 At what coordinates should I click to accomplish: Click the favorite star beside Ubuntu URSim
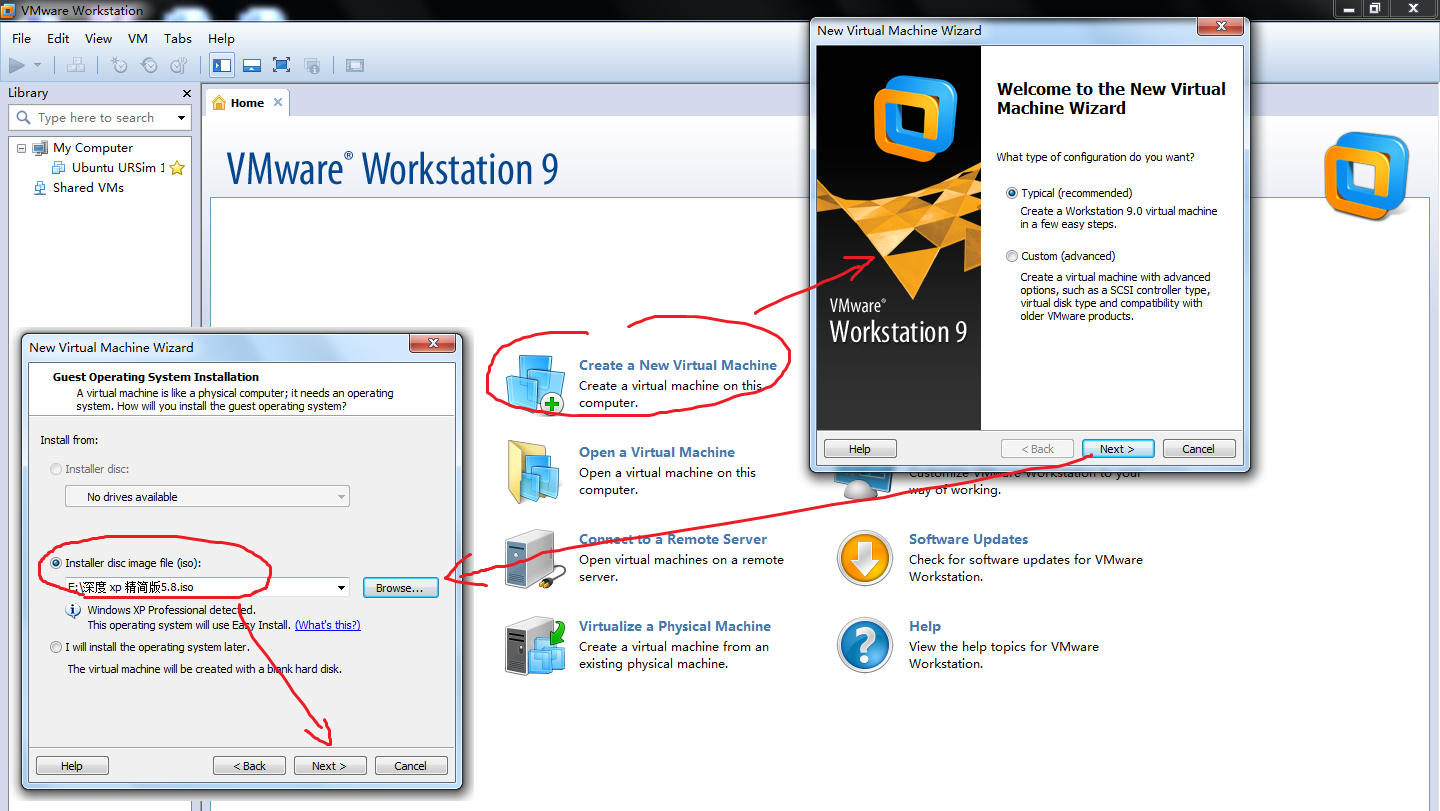pos(177,168)
